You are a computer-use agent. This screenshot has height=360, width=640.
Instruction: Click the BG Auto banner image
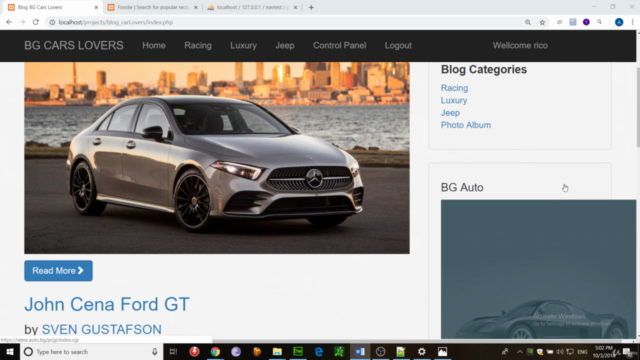[x=538, y=269]
